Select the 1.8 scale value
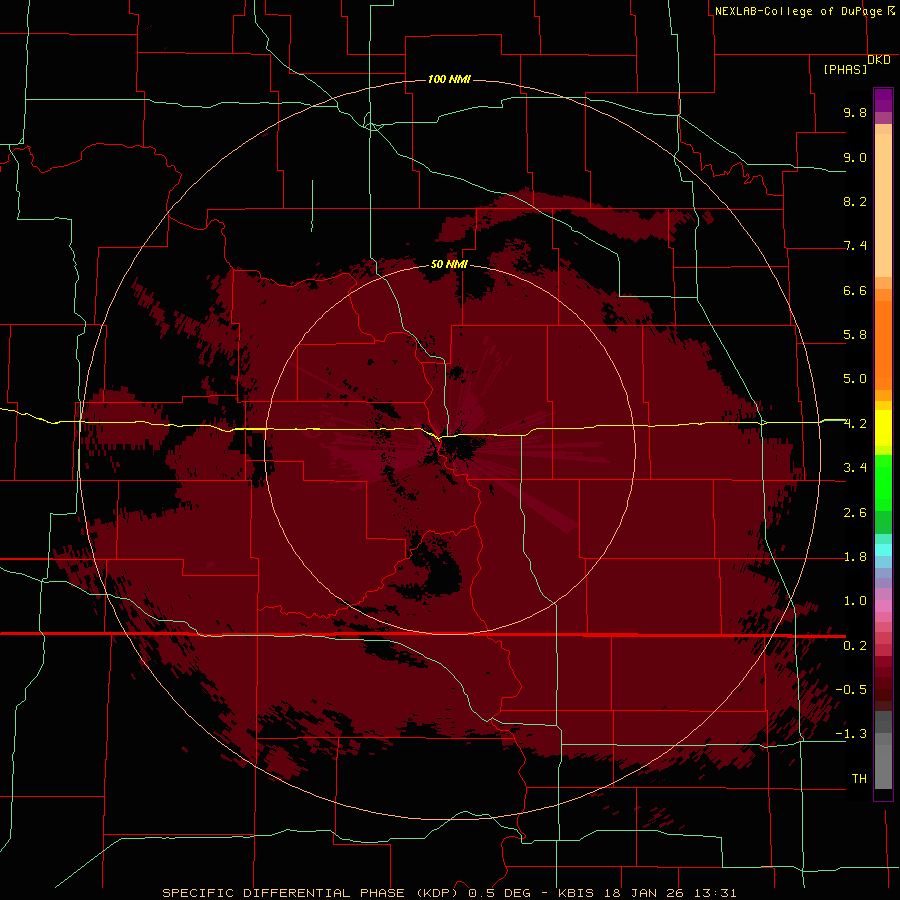Image resolution: width=900 pixels, height=900 pixels. pyautogui.click(x=855, y=557)
